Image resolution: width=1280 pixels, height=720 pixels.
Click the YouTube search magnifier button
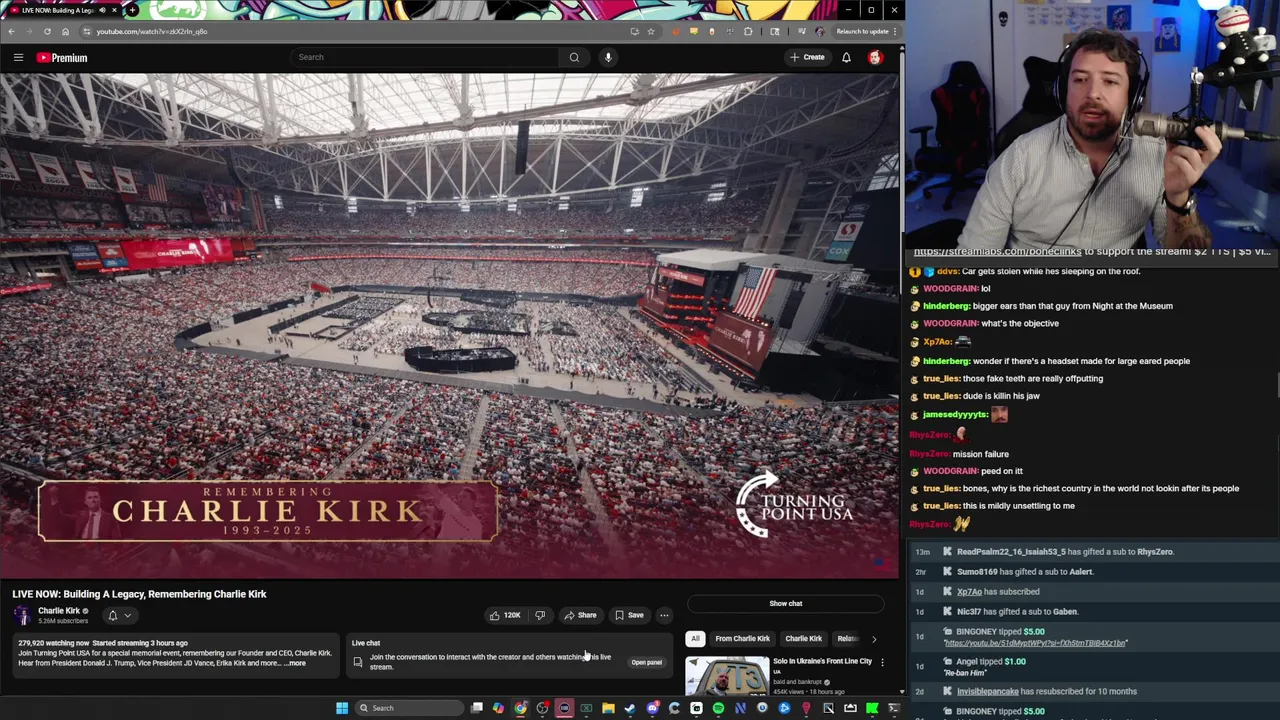point(574,57)
